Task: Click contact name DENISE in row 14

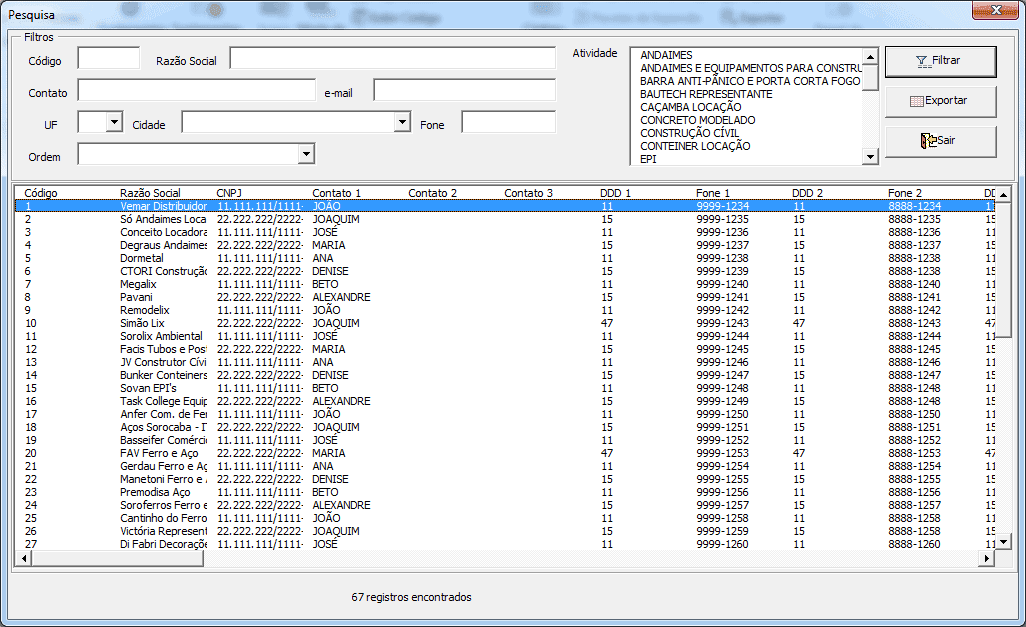Action: point(330,375)
